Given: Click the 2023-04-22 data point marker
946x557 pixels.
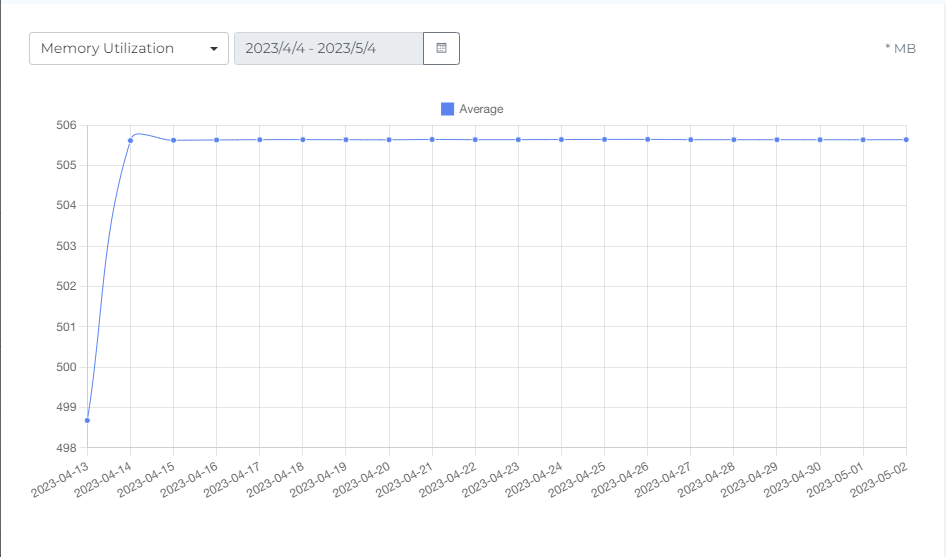Looking at the screenshot, I should click(x=475, y=139).
